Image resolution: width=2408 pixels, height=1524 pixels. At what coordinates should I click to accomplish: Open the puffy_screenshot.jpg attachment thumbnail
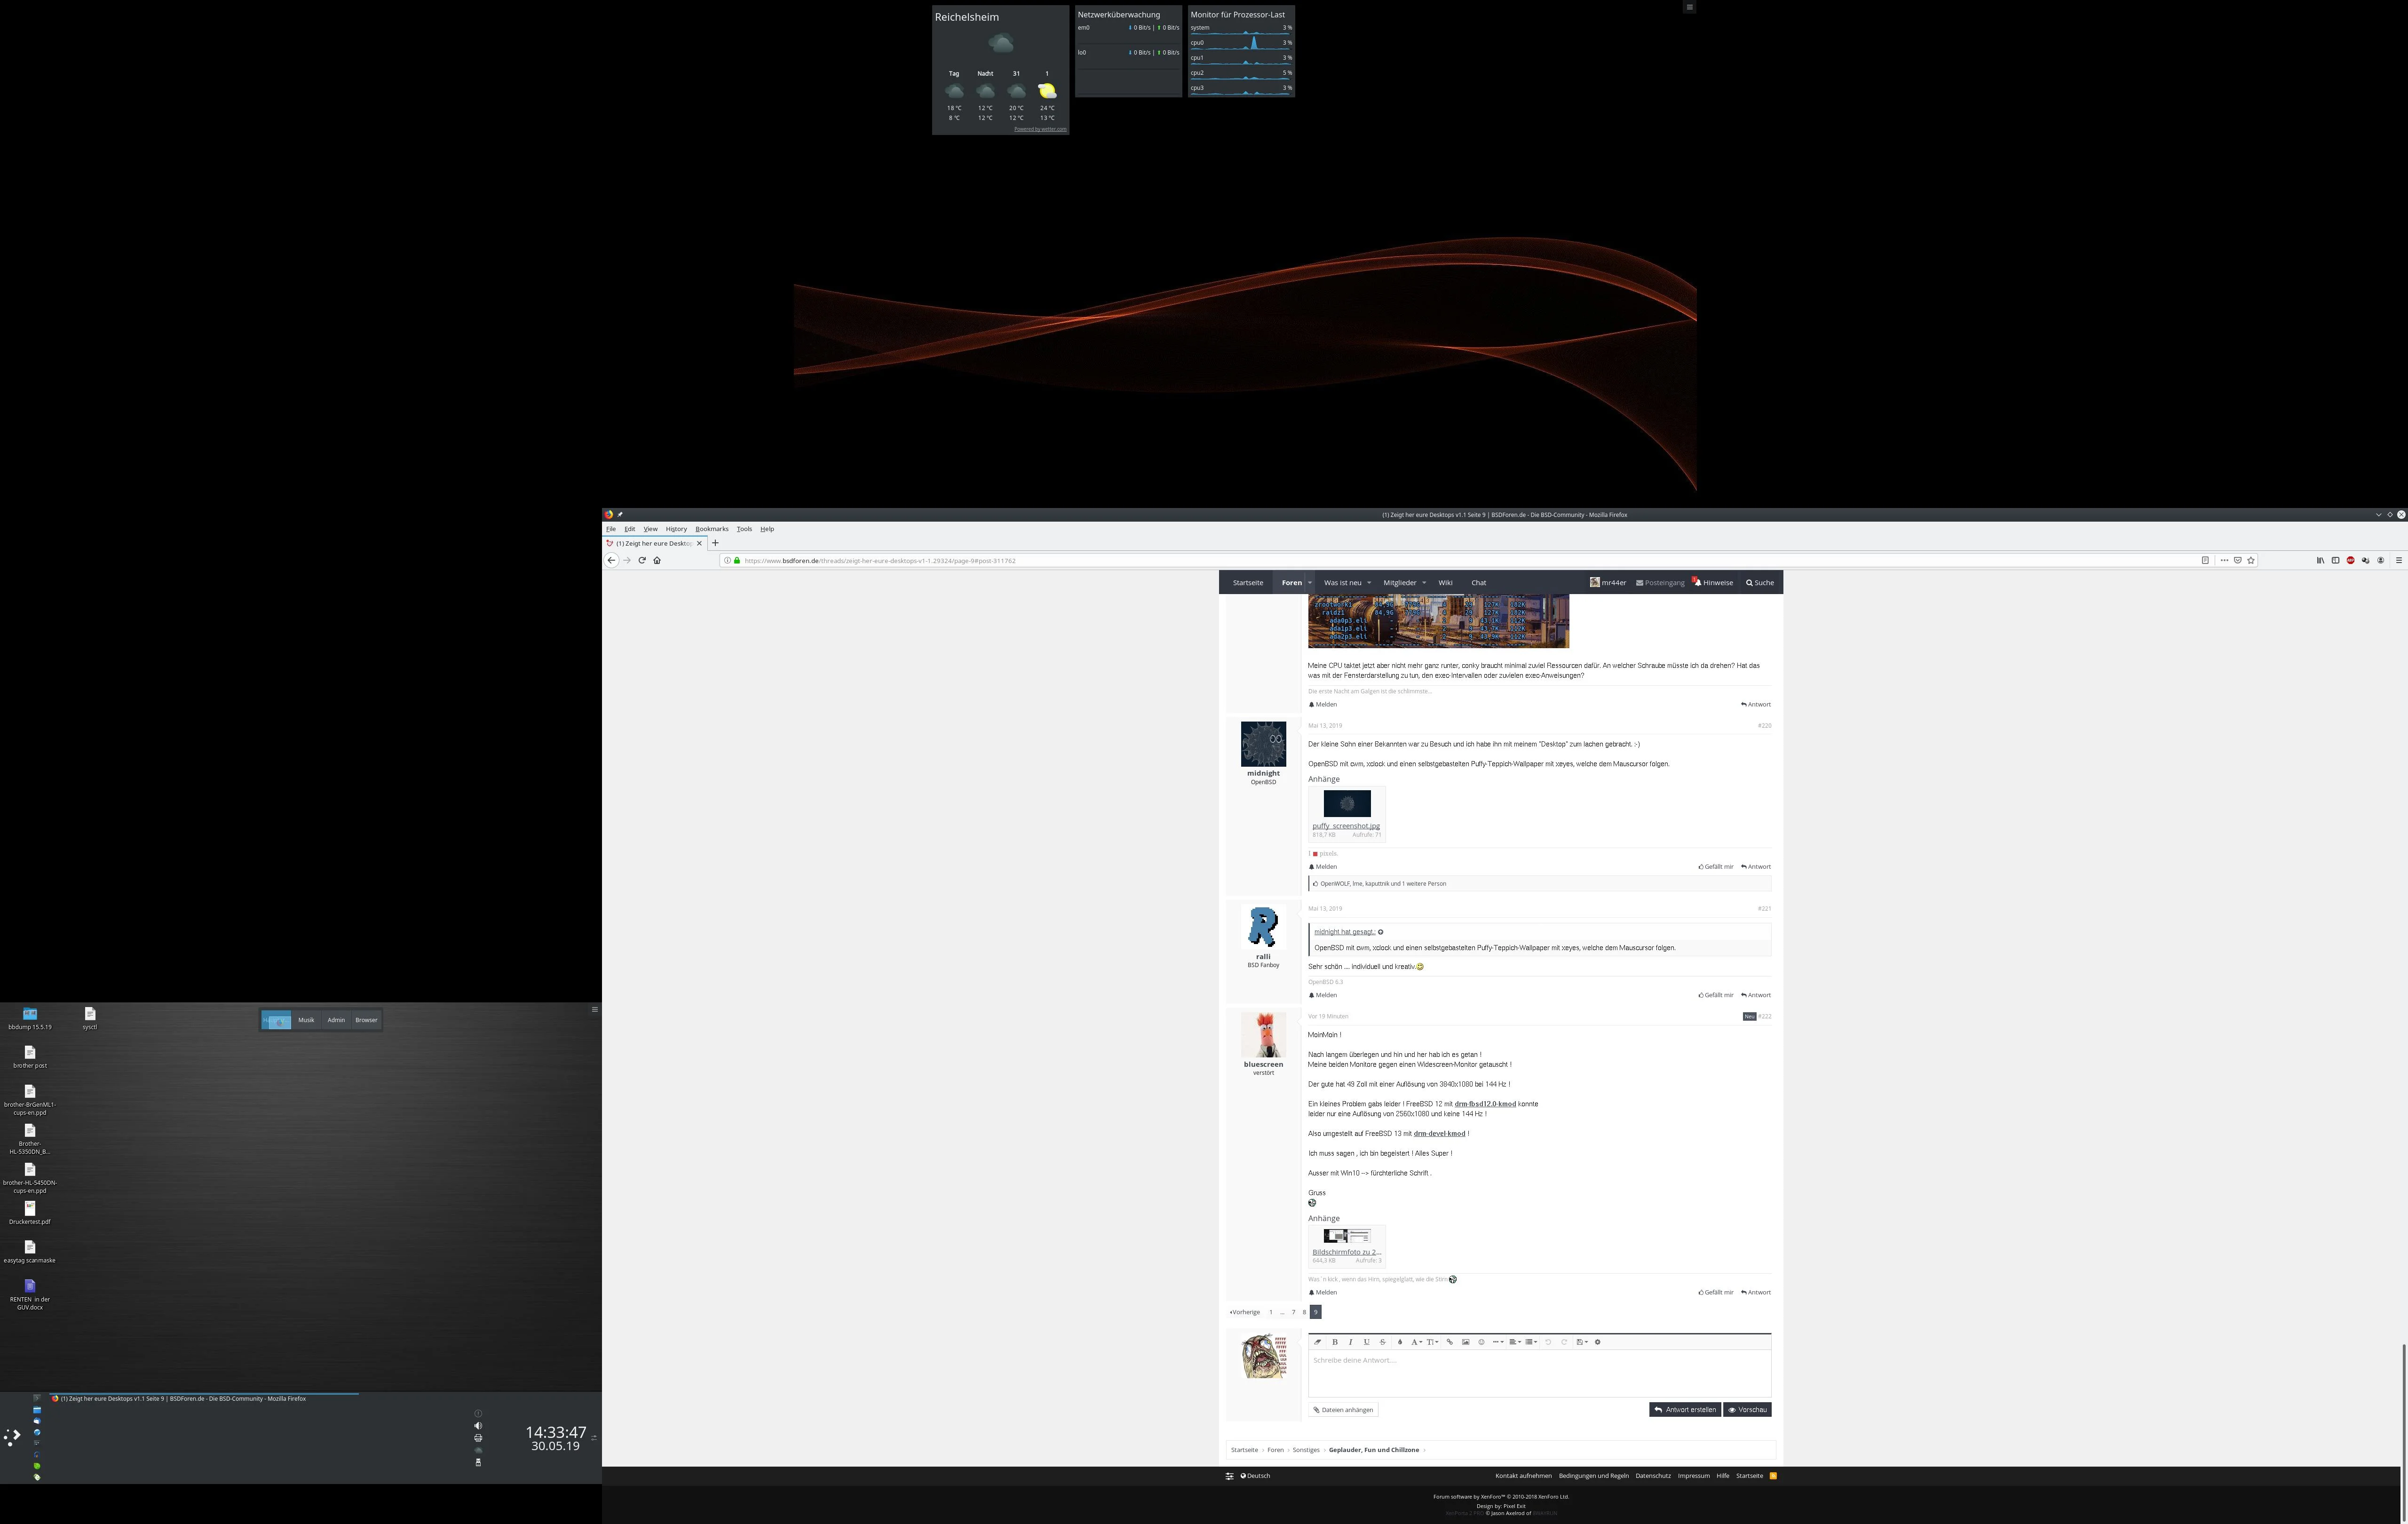pos(1347,803)
